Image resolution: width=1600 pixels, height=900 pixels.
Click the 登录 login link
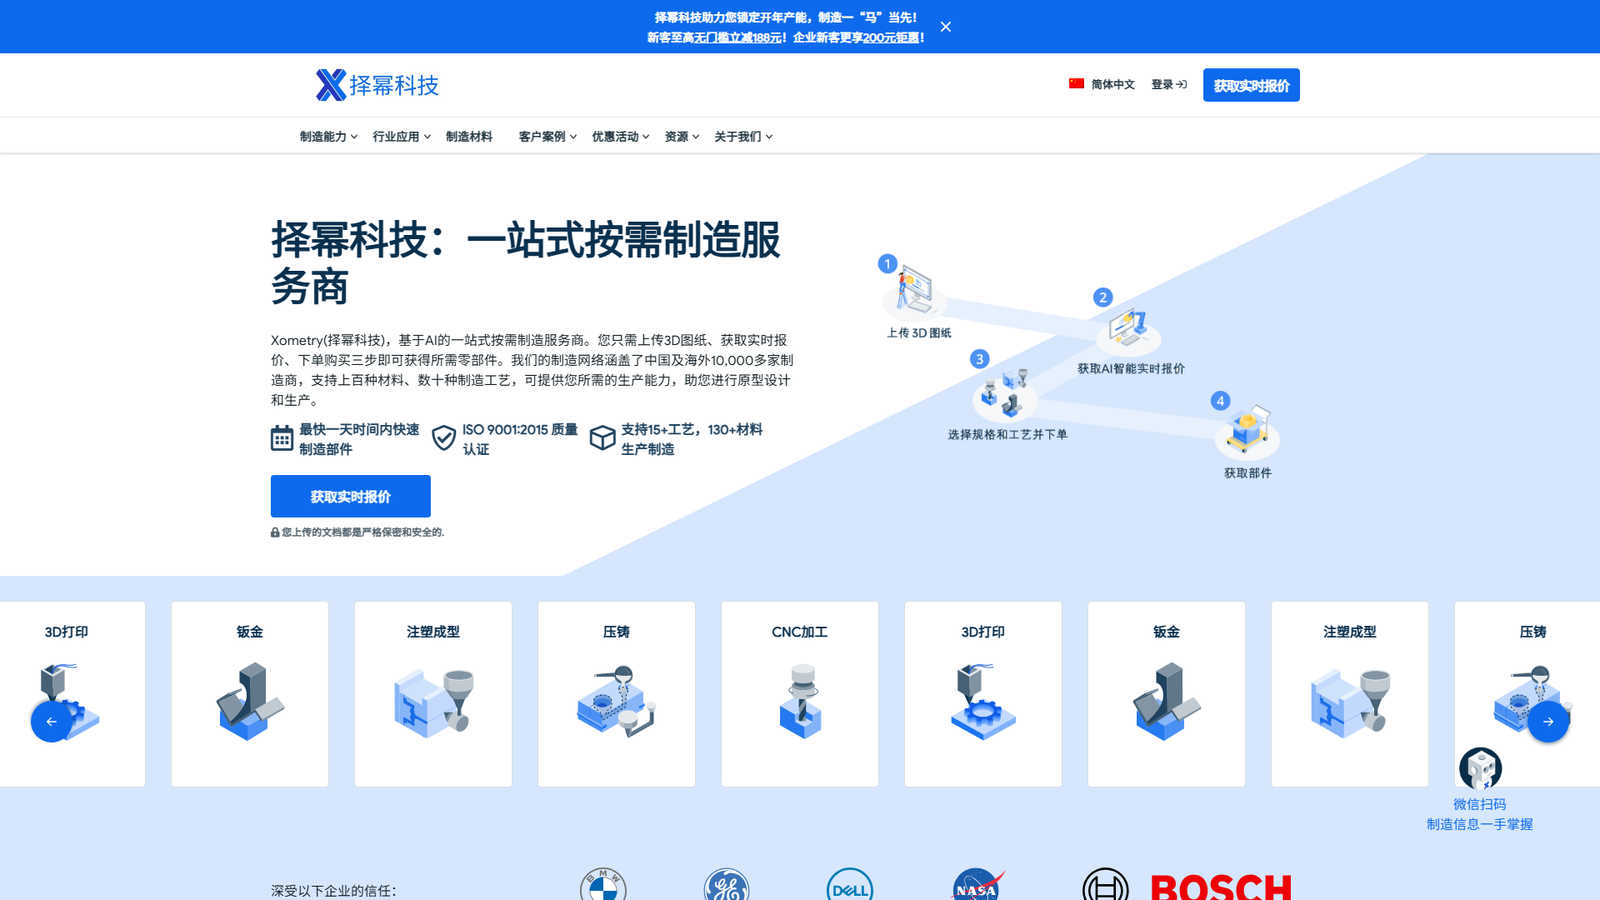tap(1166, 85)
